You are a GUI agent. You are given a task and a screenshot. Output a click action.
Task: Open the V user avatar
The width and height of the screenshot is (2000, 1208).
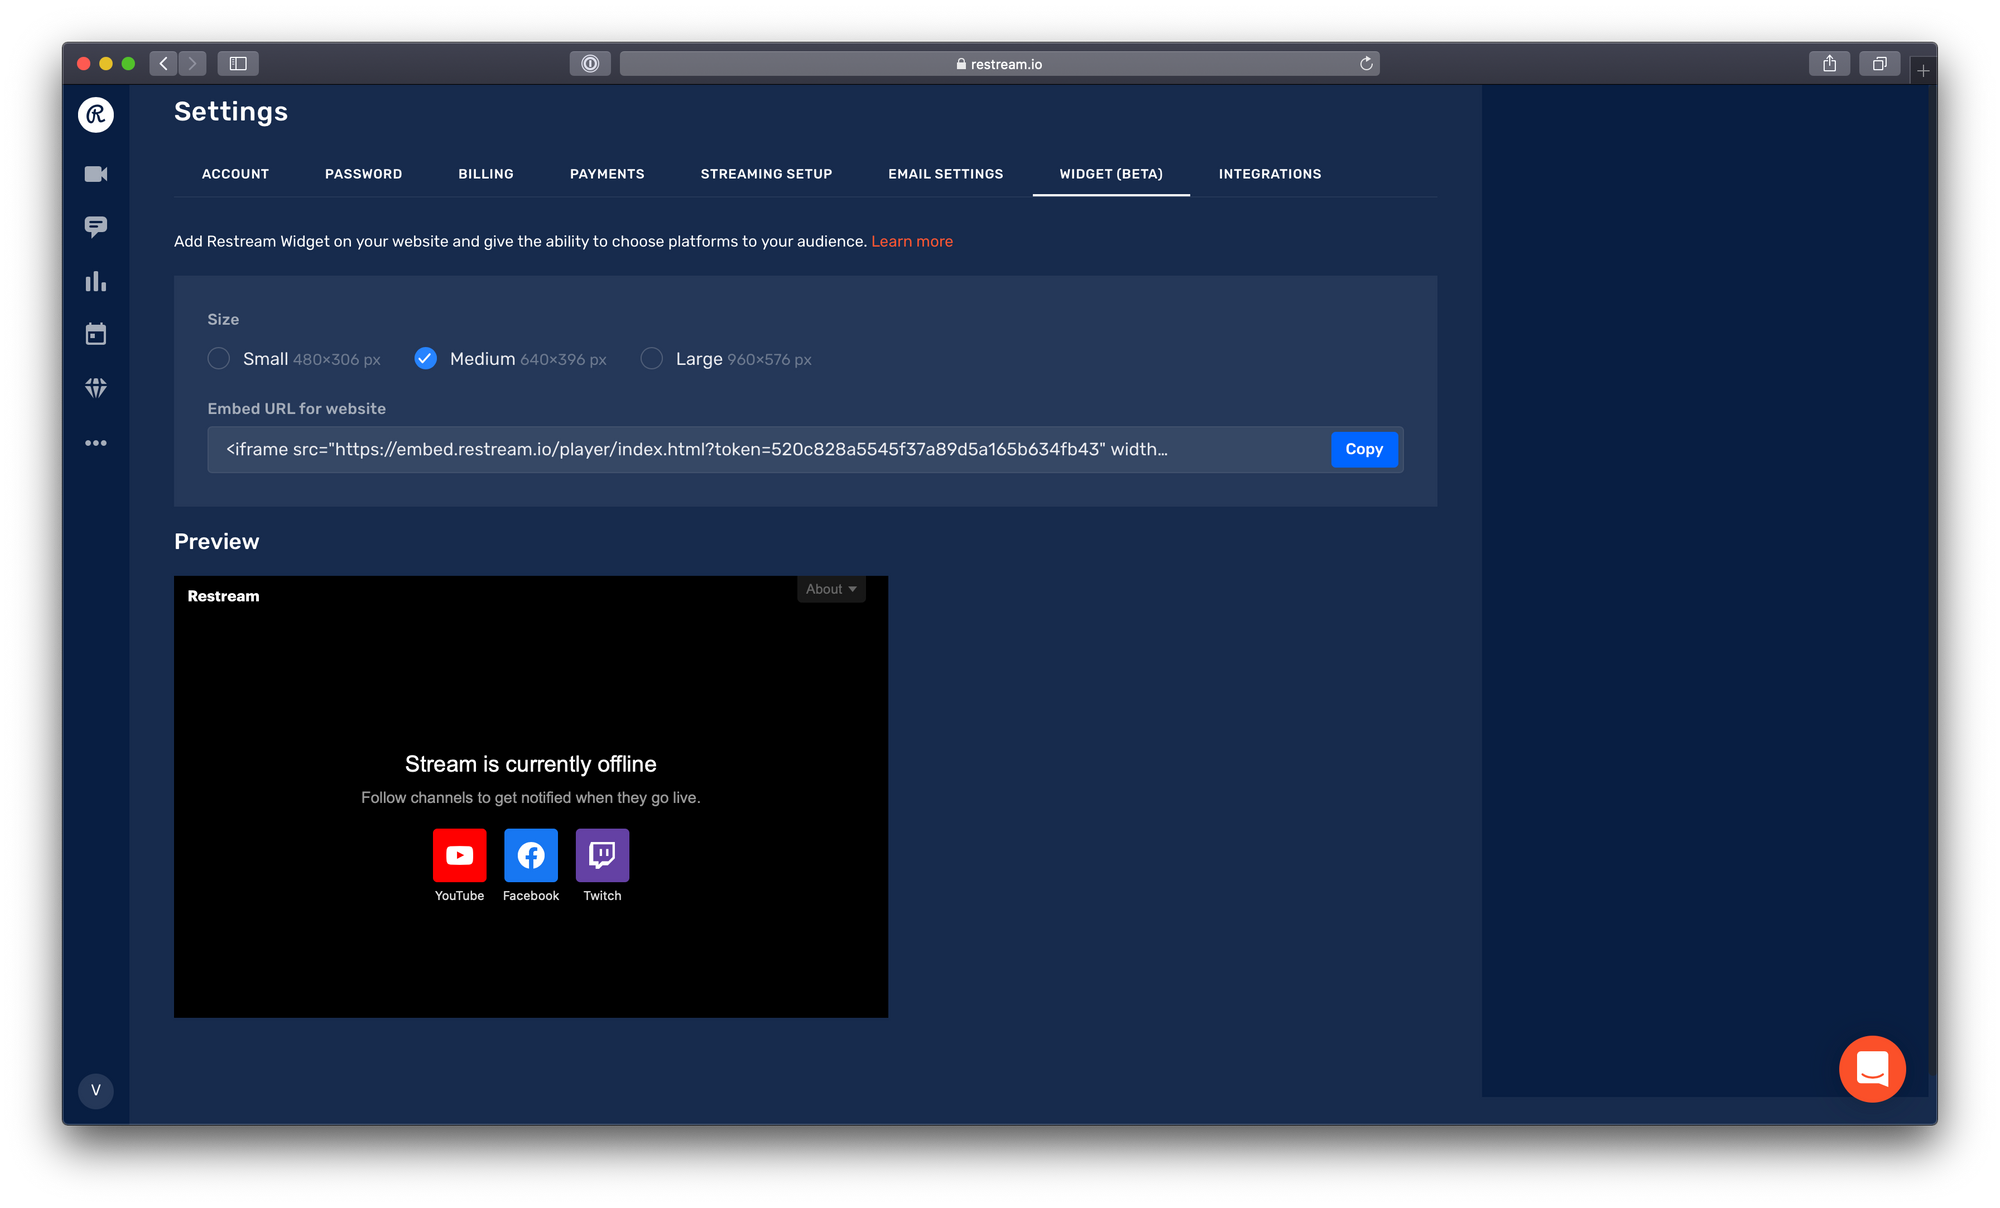(96, 1090)
